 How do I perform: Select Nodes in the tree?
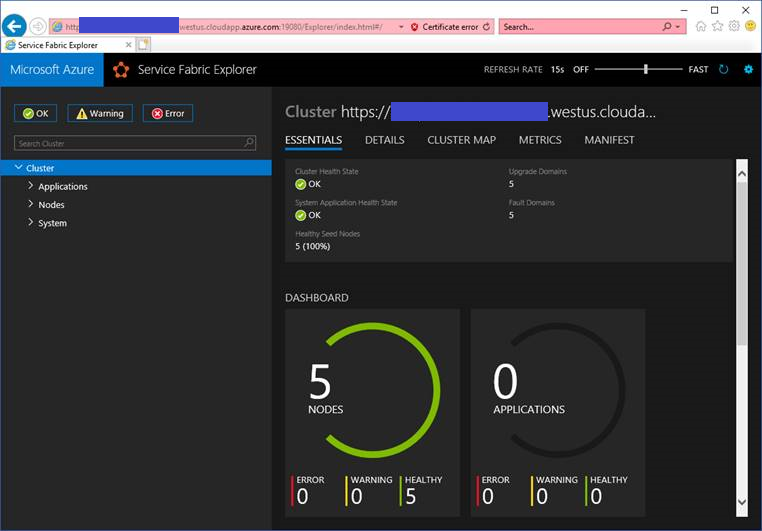tap(51, 205)
